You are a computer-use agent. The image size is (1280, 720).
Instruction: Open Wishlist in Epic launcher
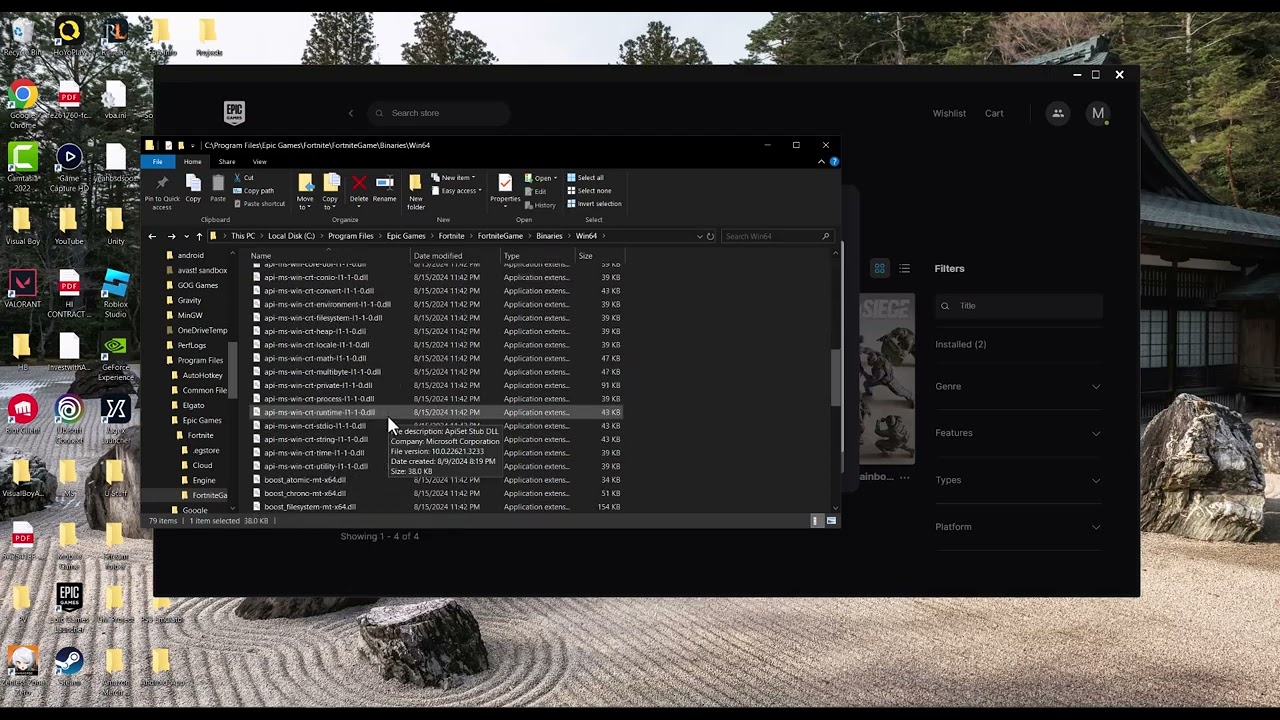tap(950, 113)
